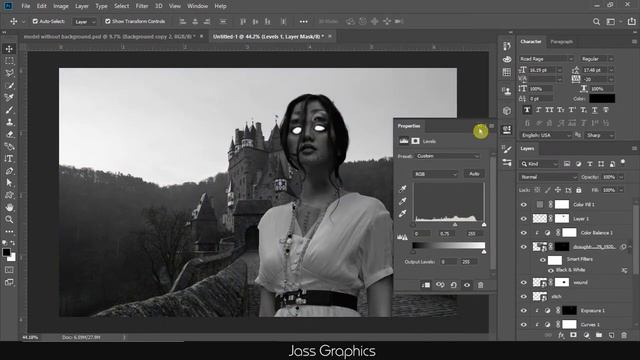Open the Window menu
Screen dimensions: 640x360
tap(197, 6)
